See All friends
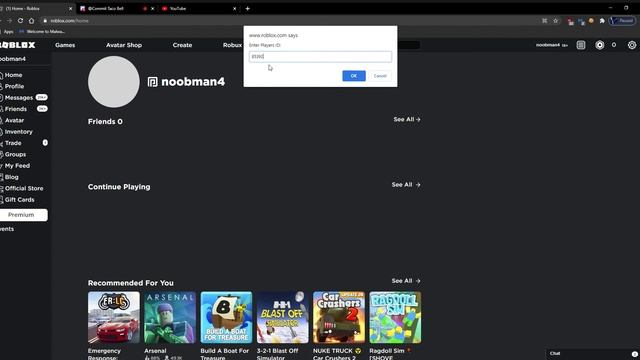 coord(407,120)
